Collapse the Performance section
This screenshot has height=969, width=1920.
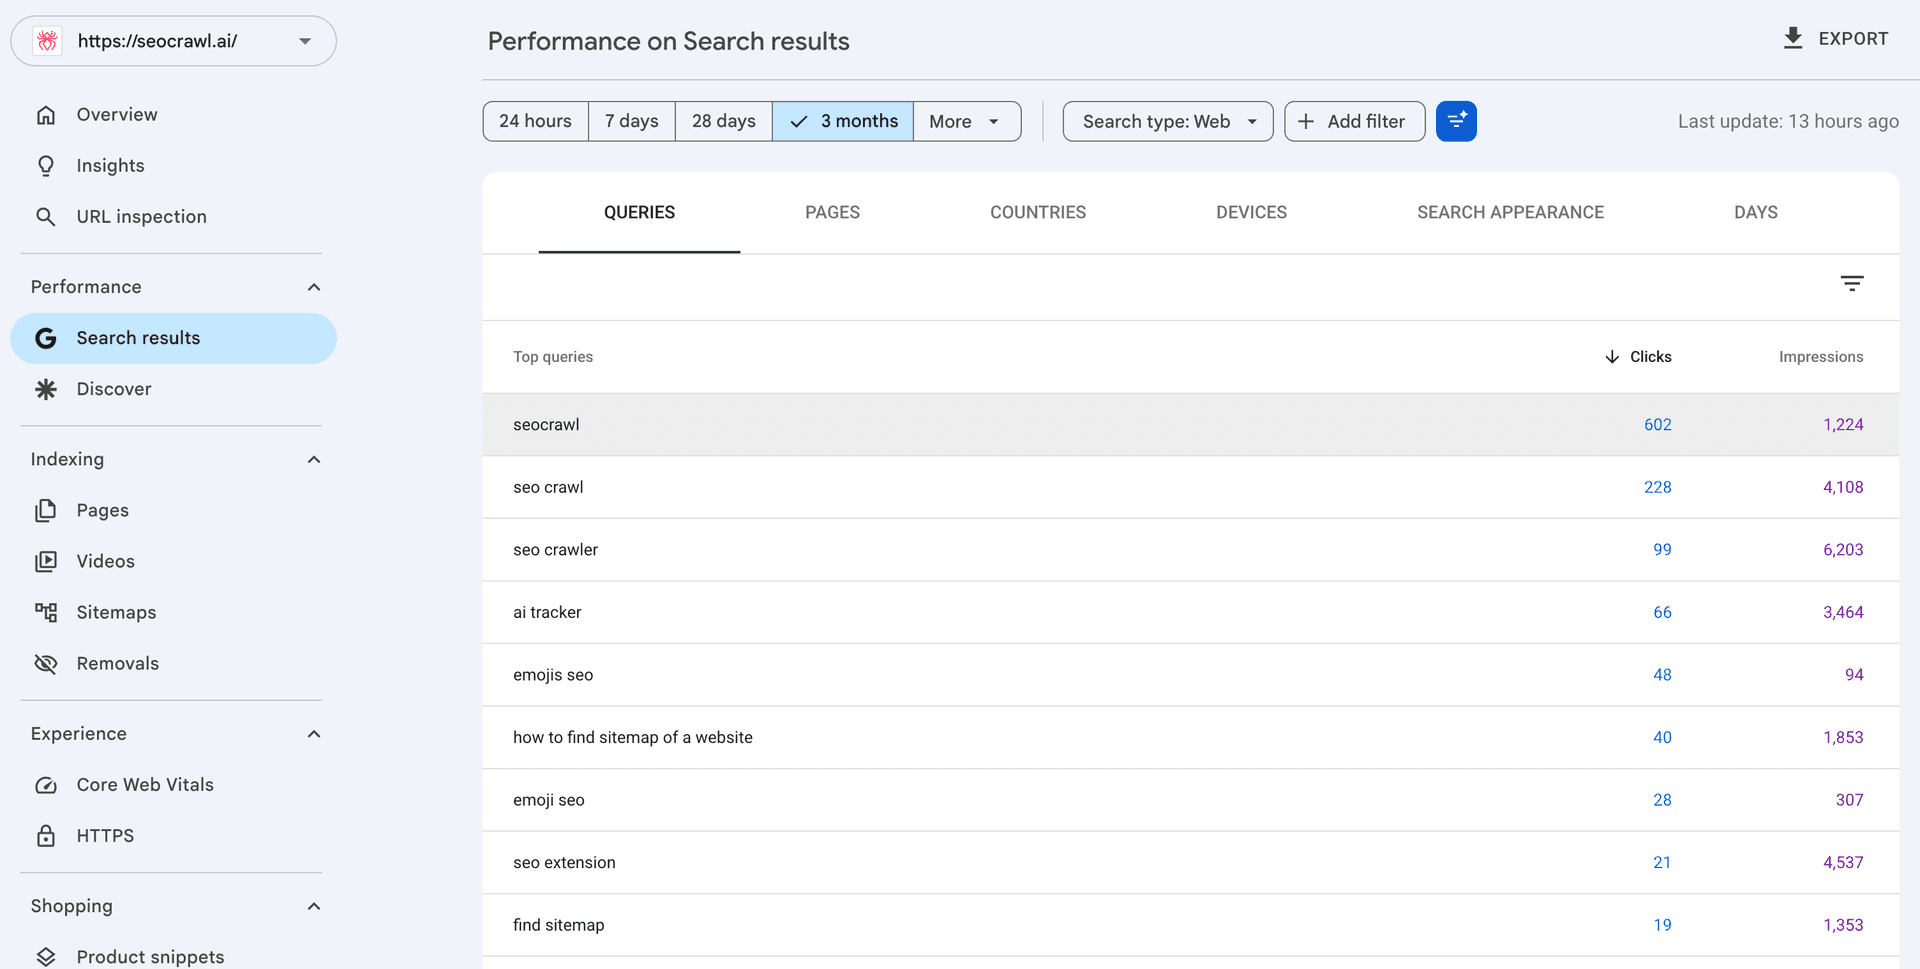tap(314, 288)
